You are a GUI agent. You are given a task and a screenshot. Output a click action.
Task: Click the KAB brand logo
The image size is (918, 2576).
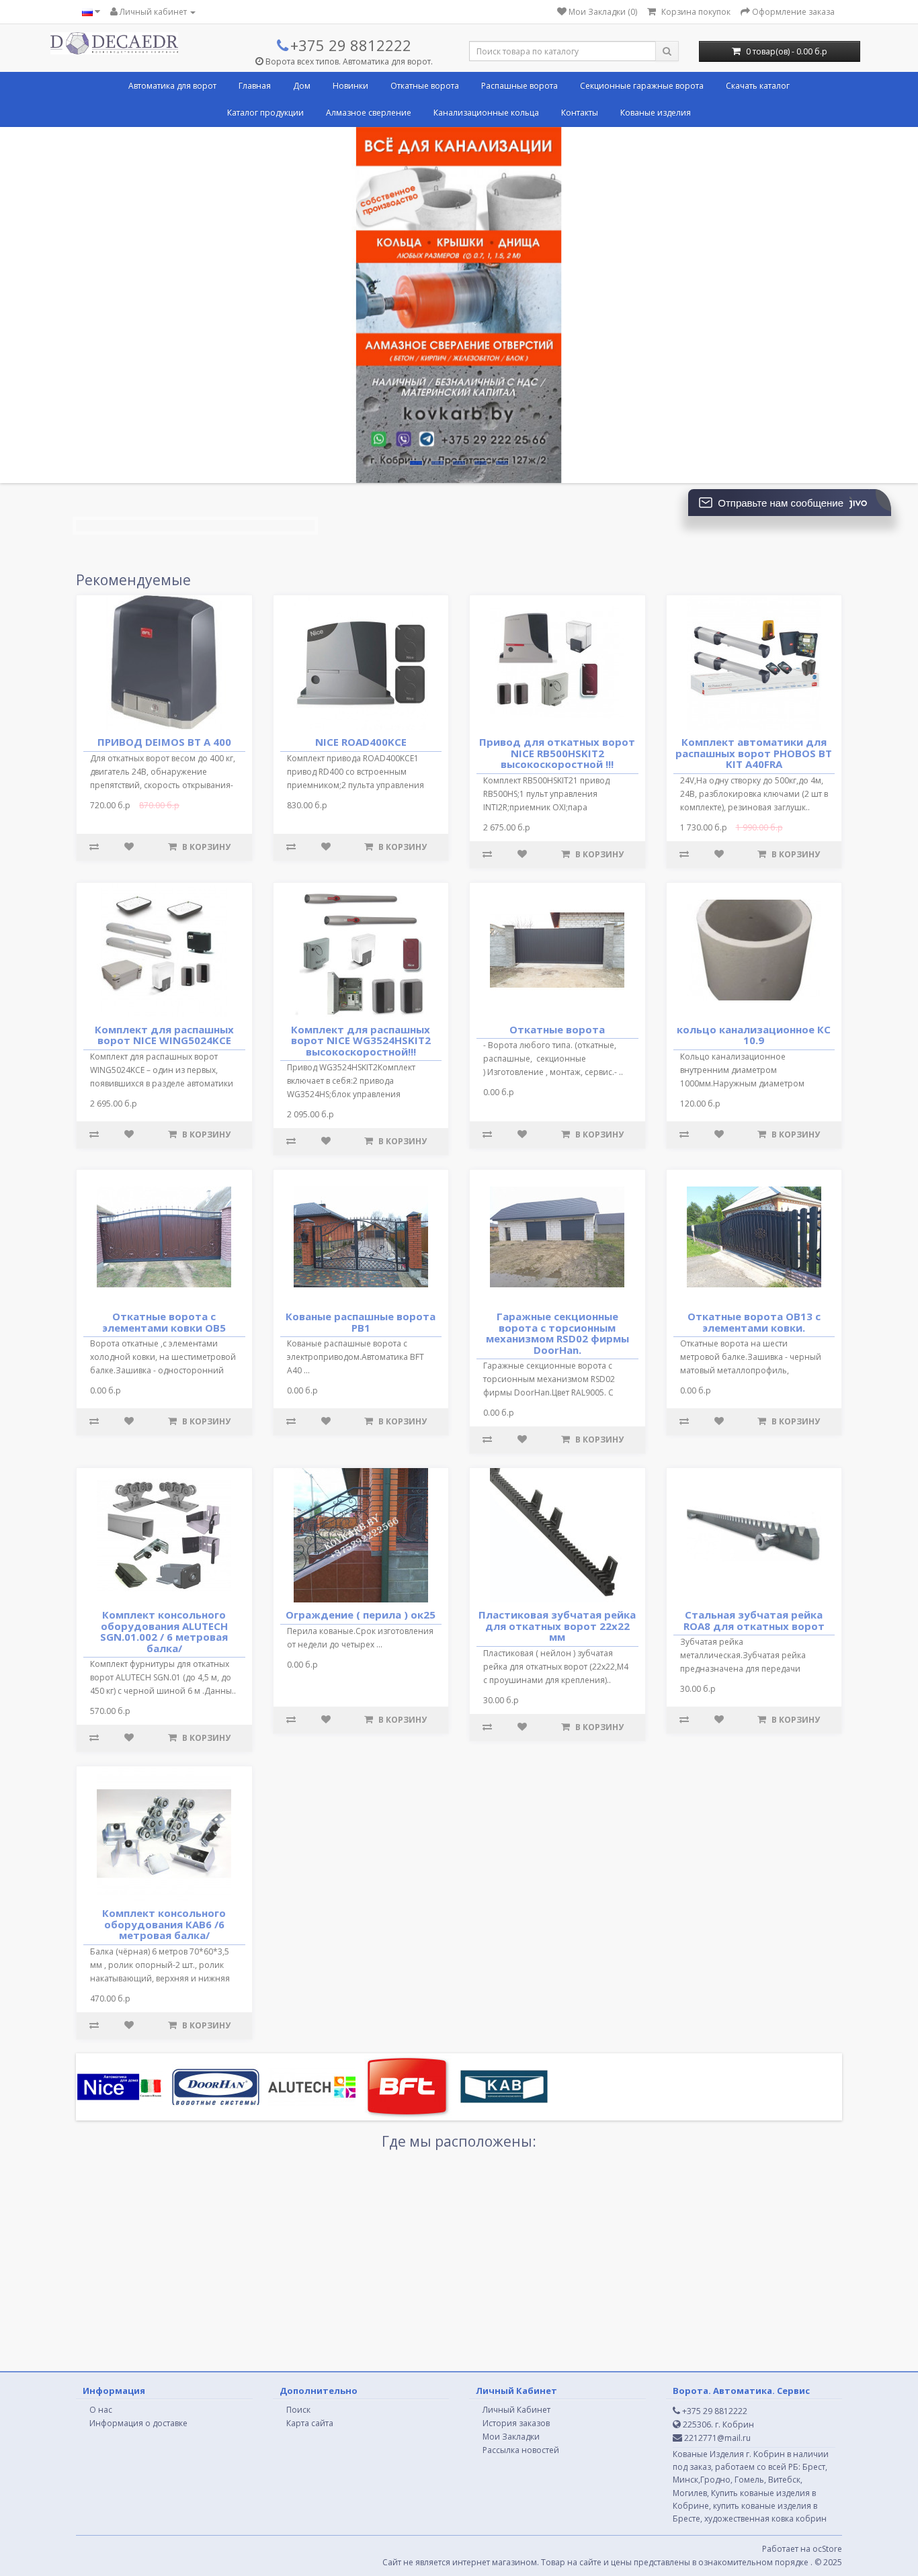click(503, 2086)
